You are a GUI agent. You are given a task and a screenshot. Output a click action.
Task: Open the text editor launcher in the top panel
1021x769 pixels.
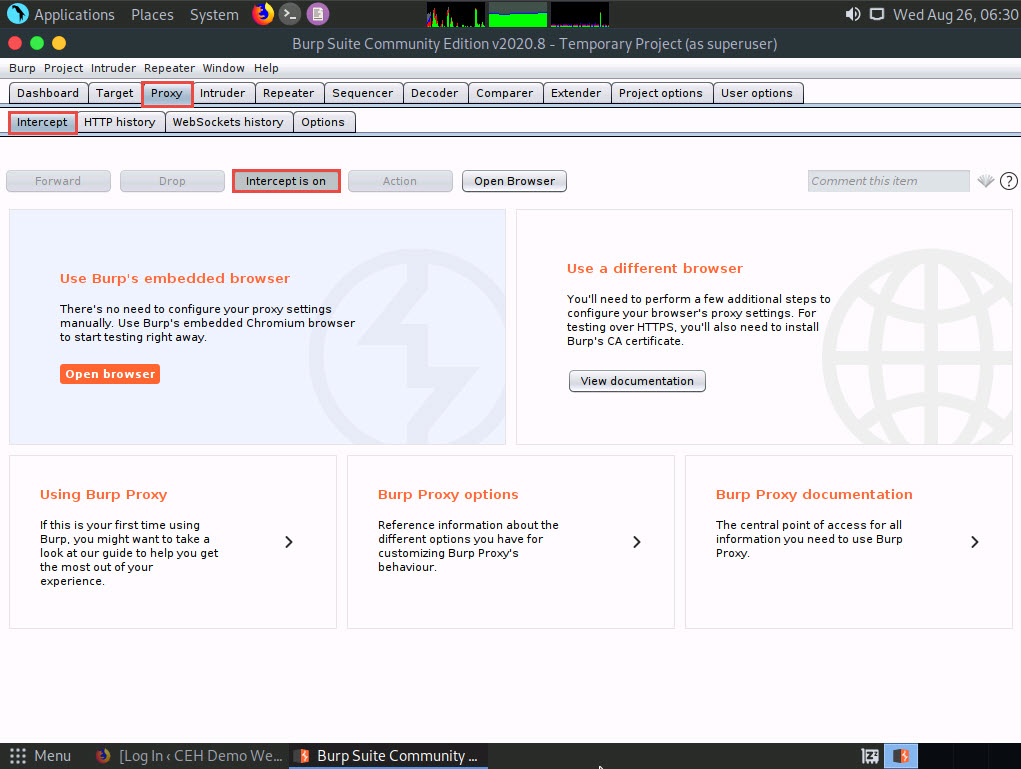(x=317, y=14)
